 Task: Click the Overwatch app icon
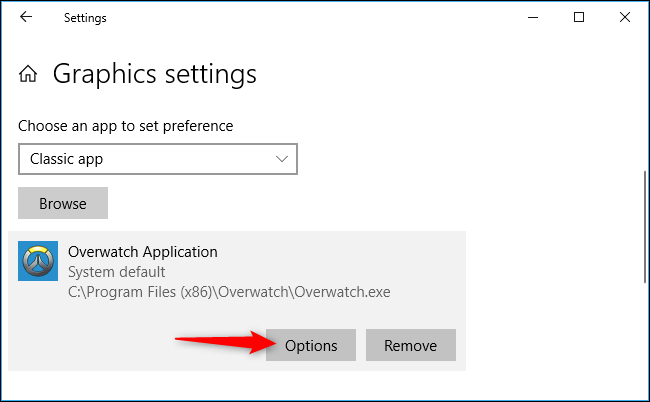(x=38, y=262)
